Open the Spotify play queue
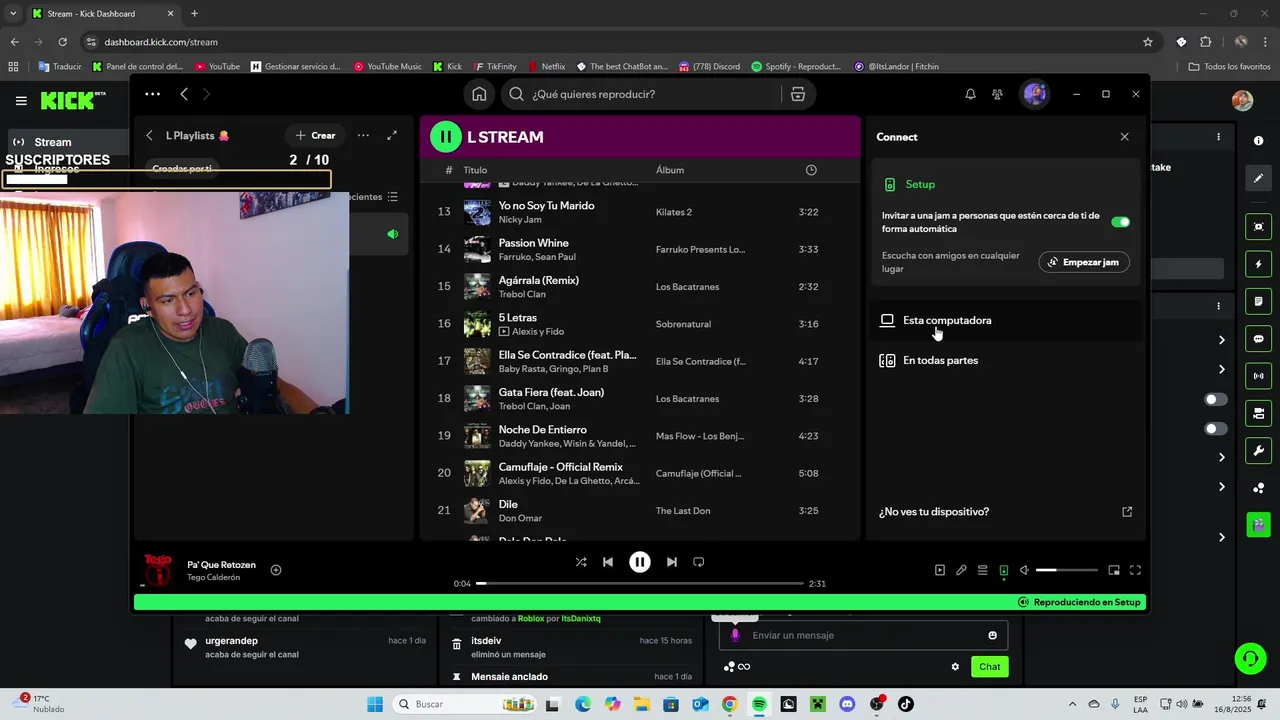This screenshot has width=1280, height=720. [982, 570]
